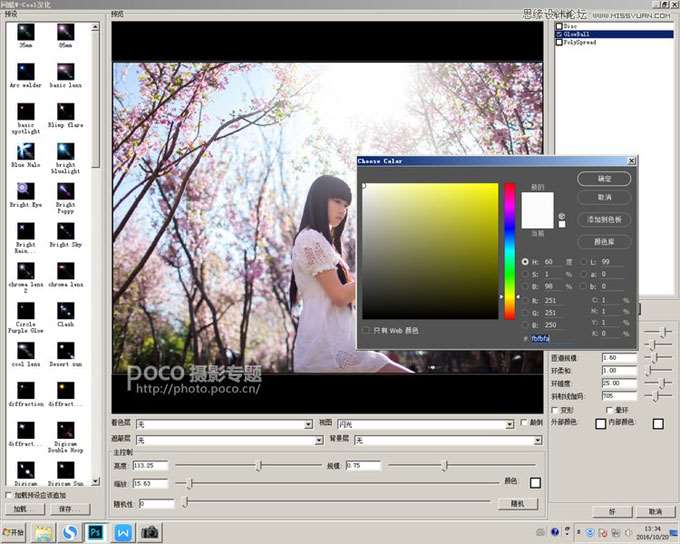The width and height of the screenshot is (680, 544).
Task: Toggle the Disc element checkbox
Action: point(560,26)
